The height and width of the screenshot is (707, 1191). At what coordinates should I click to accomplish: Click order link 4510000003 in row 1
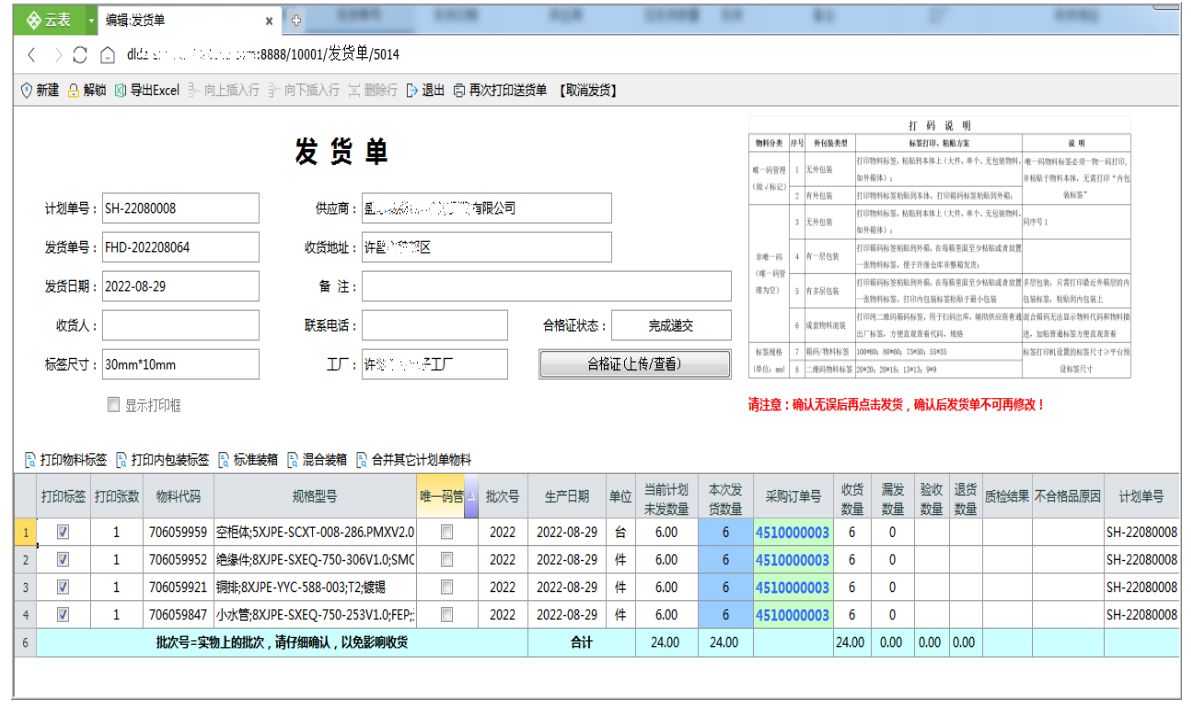[x=792, y=532]
